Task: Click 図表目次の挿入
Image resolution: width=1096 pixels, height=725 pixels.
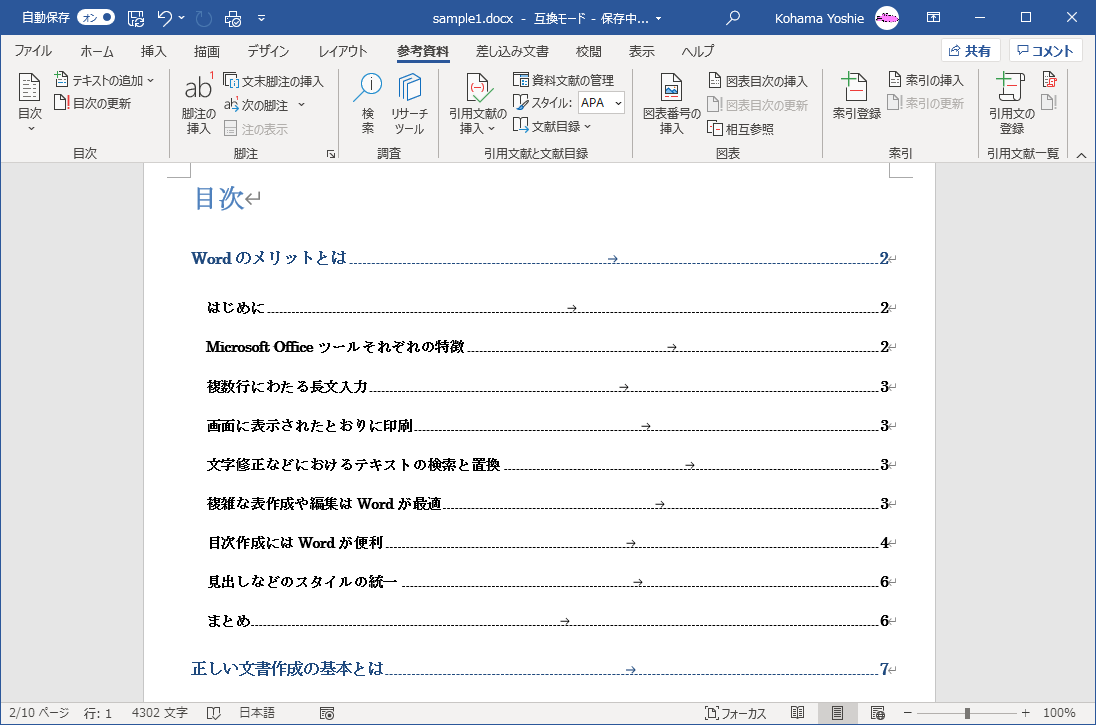Action: pyautogui.click(x=758, y=81)
